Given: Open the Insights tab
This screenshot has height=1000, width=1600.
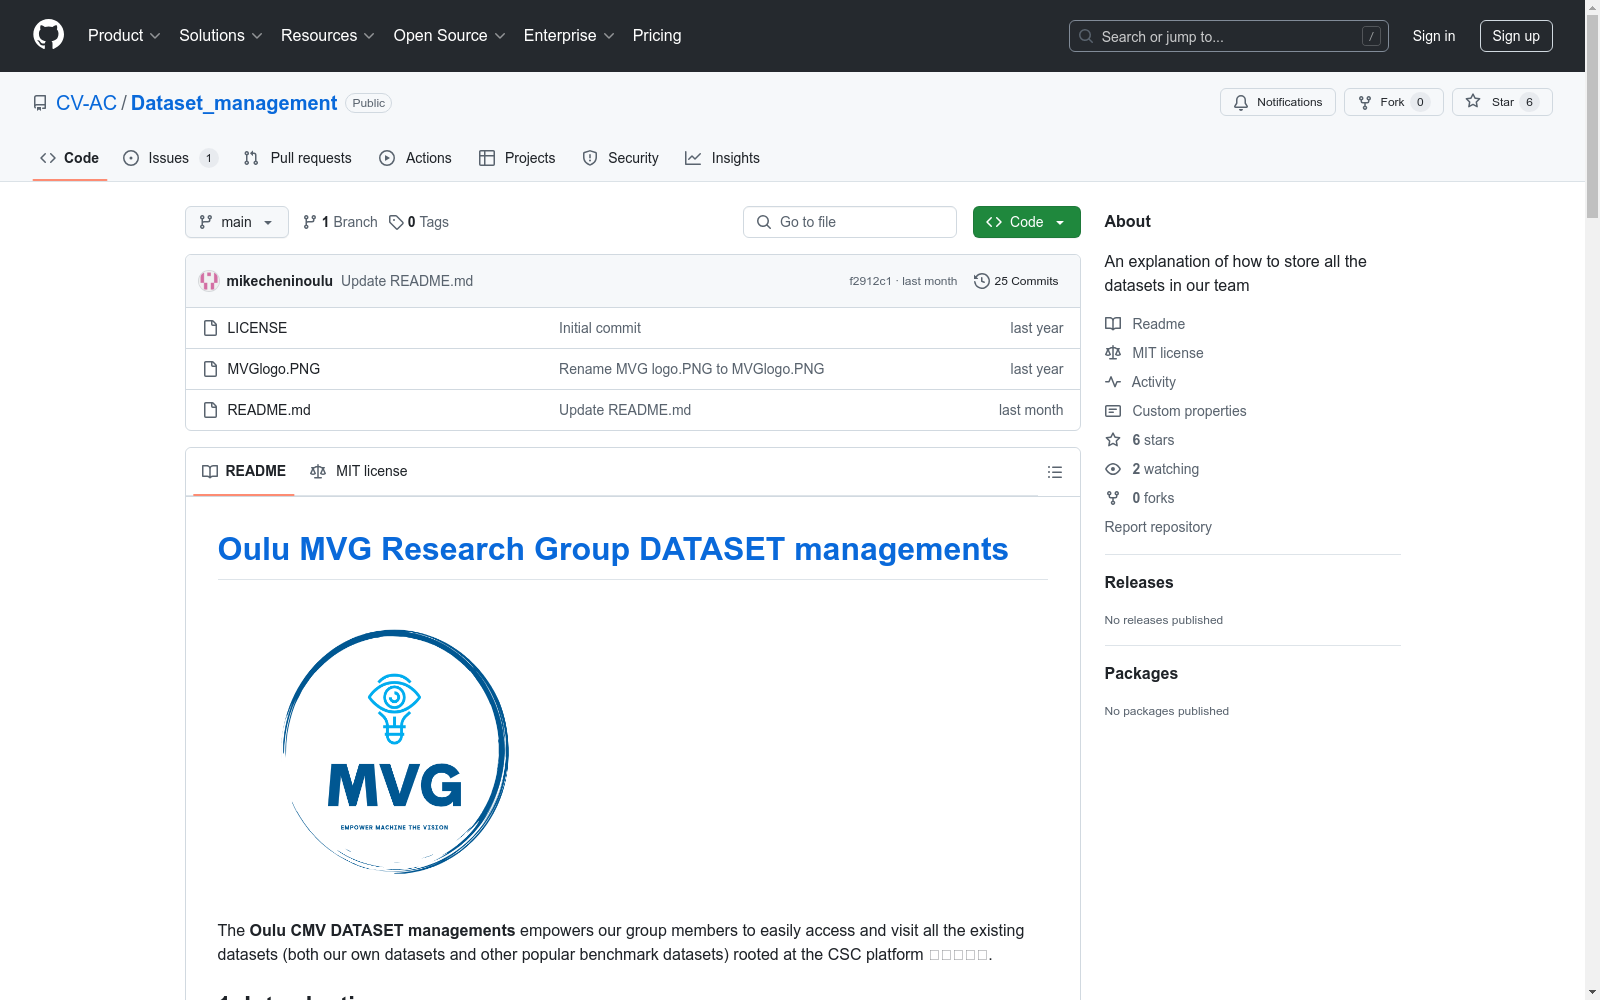Looking at the screenshot, I should point(722,158).
